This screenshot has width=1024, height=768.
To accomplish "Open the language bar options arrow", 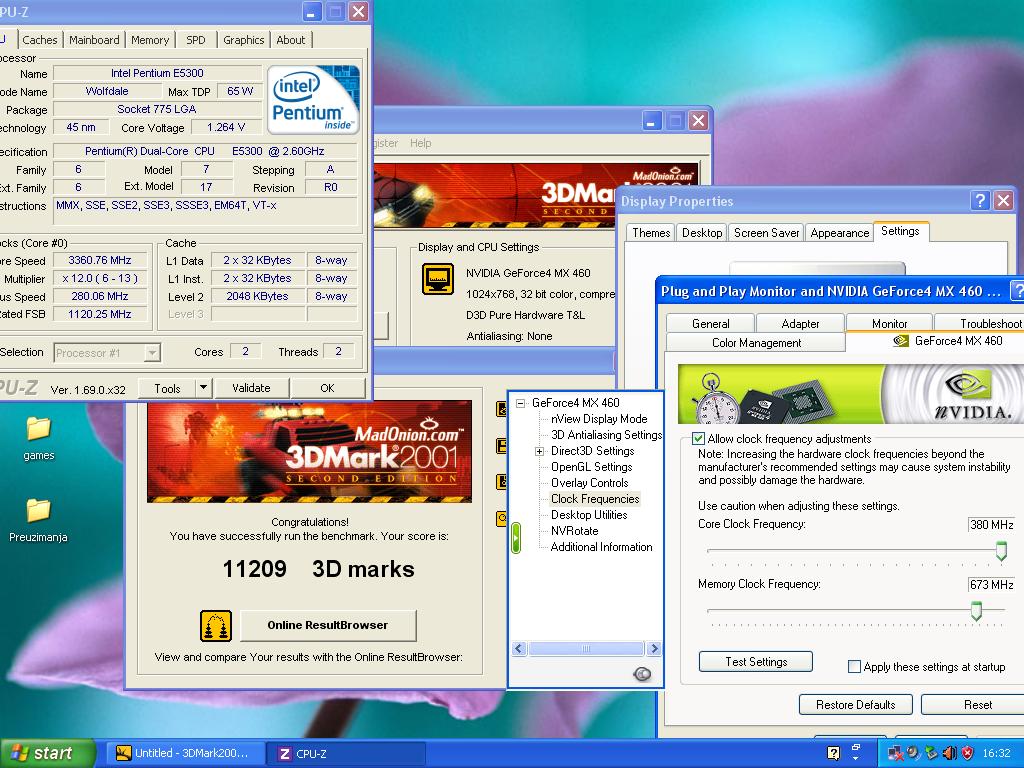I will point(856,760).
